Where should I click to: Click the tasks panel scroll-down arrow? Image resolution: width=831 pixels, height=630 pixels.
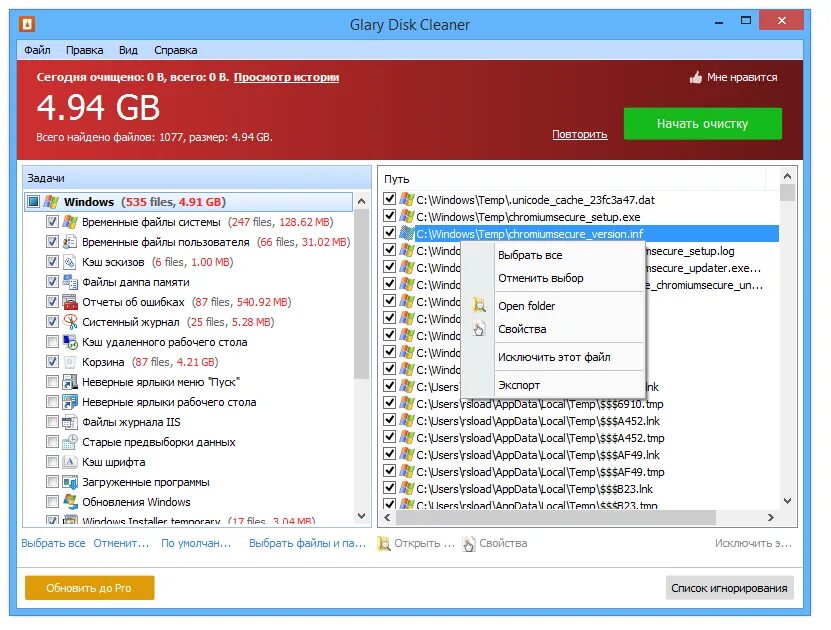point(361,516)
